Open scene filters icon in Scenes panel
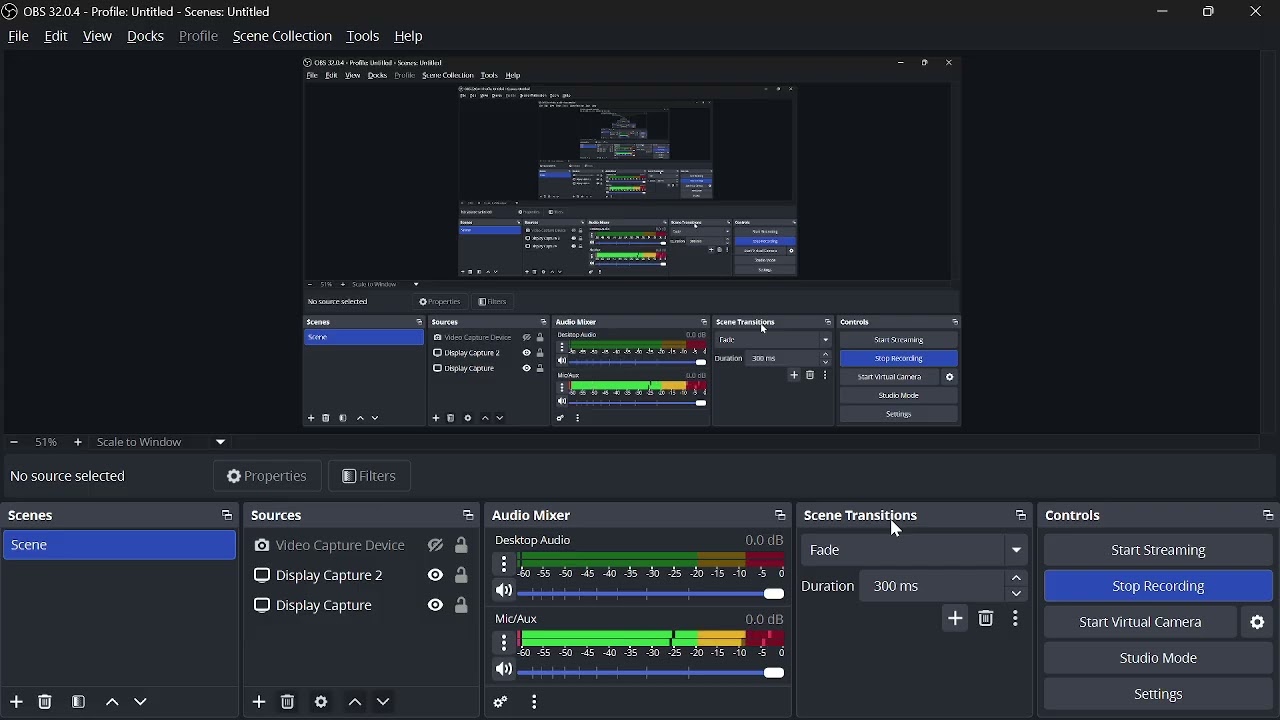This screenshot has width=1280, height=720. click(79, 703)
